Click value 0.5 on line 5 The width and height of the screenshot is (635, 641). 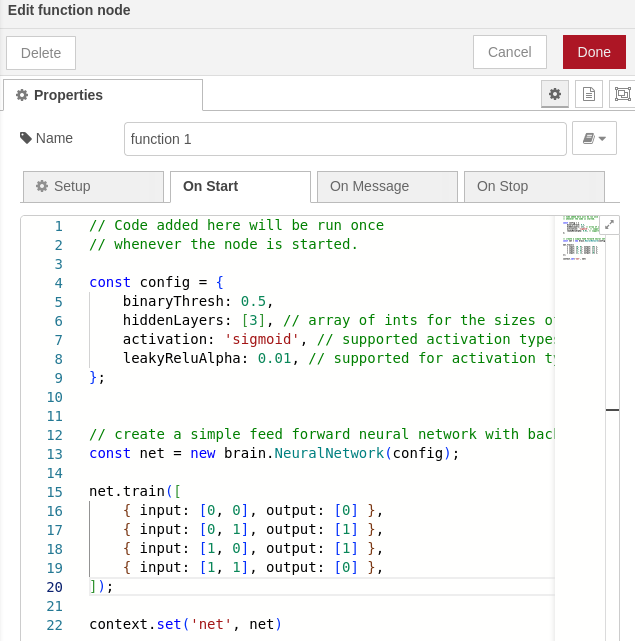[253, 301]
